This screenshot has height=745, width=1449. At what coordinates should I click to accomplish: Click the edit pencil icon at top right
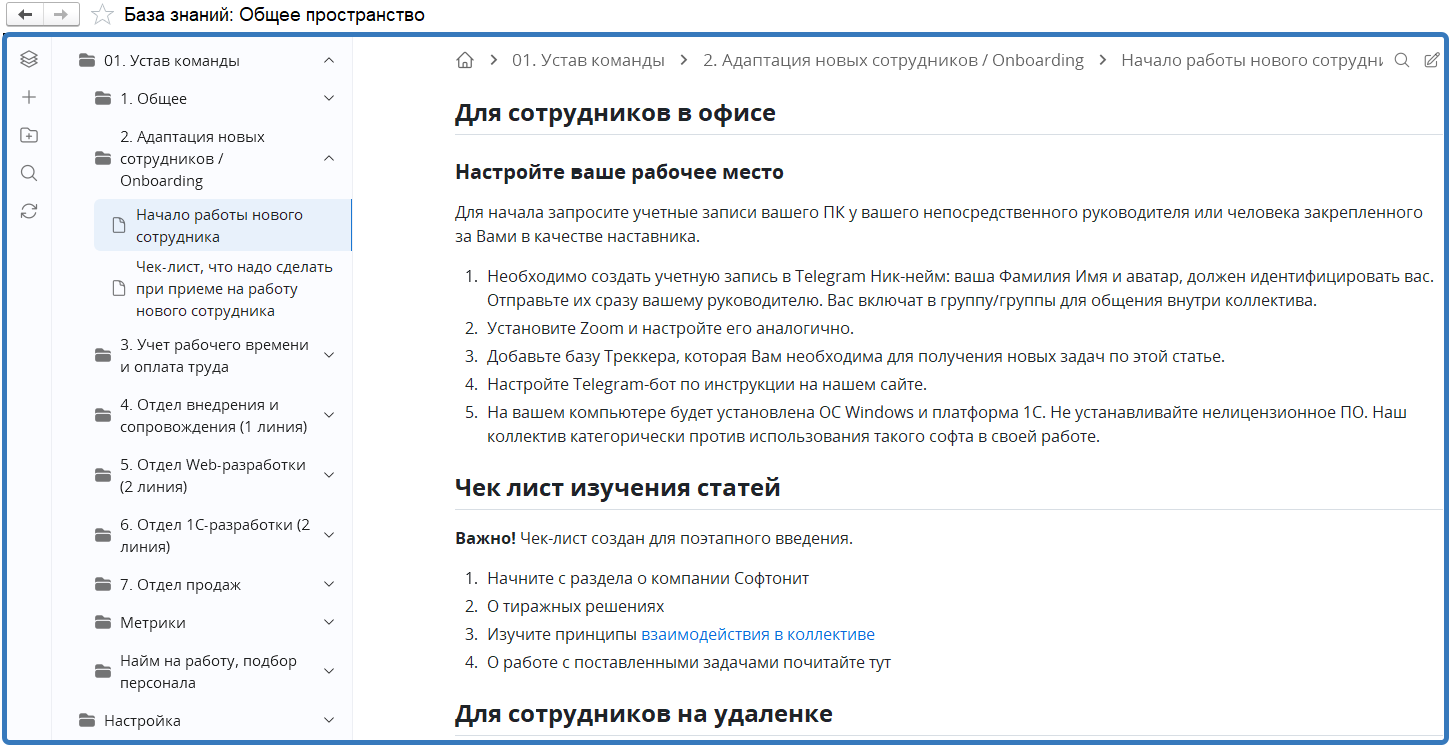pos(1432,60)
